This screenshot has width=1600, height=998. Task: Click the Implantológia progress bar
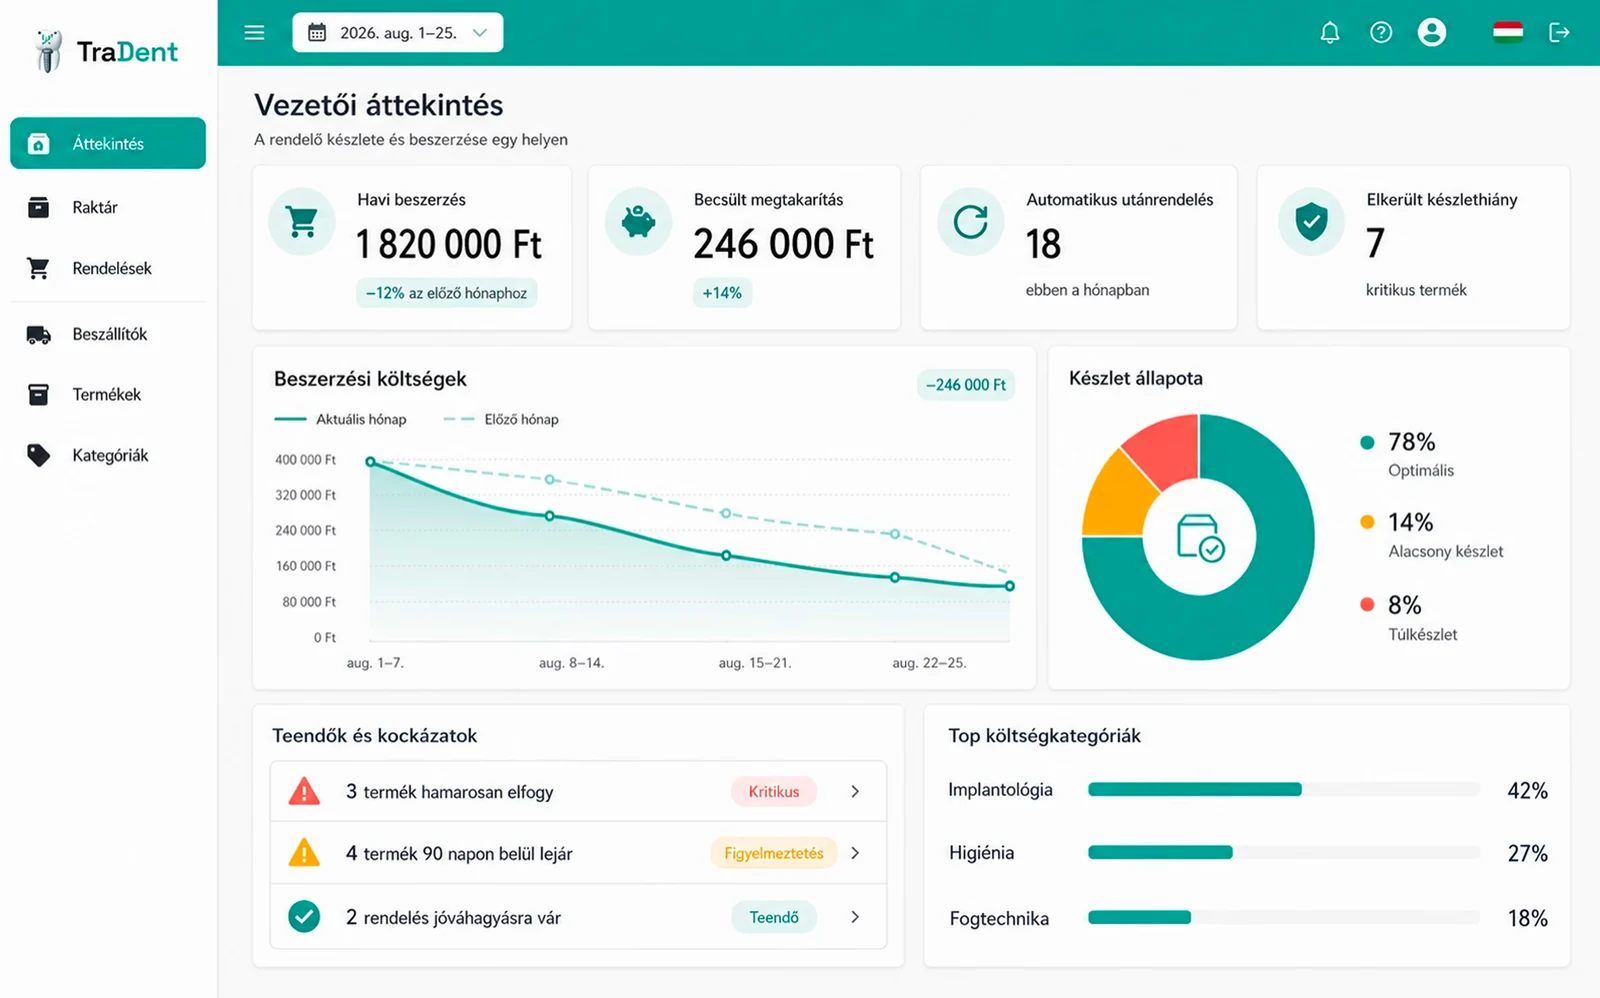pos(1284,790)
